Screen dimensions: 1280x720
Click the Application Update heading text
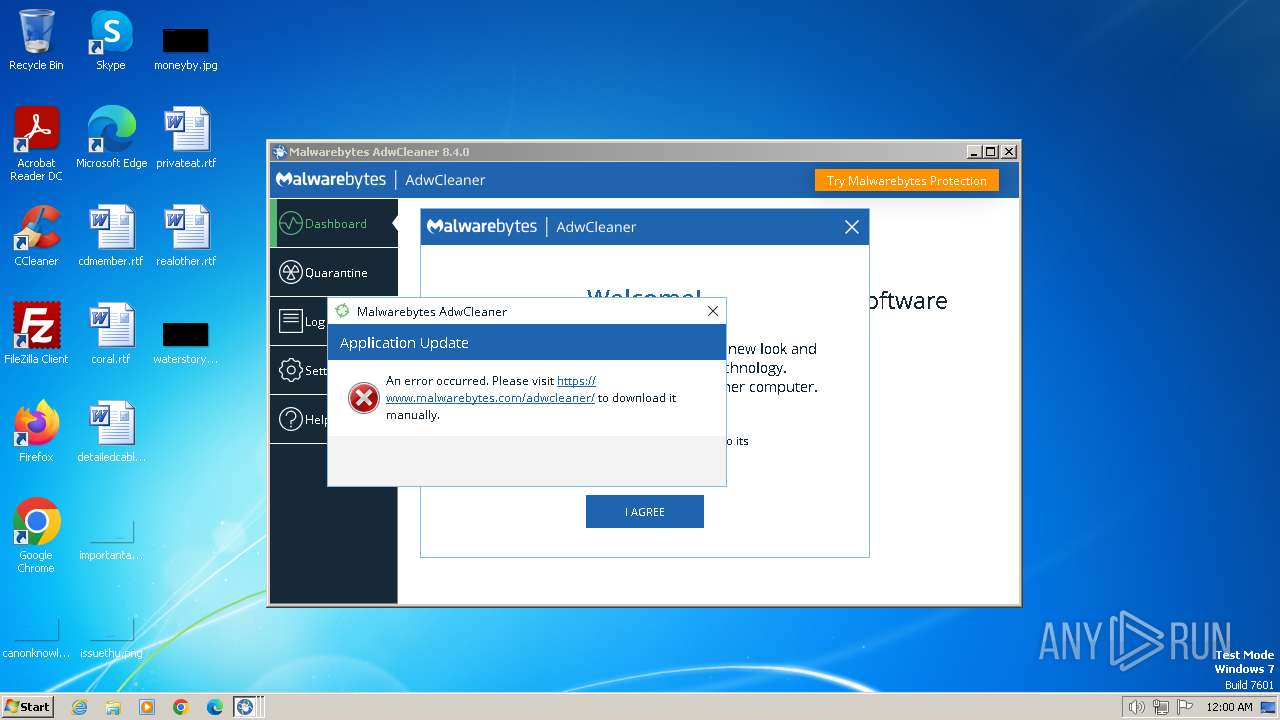(x=404, y=343)
